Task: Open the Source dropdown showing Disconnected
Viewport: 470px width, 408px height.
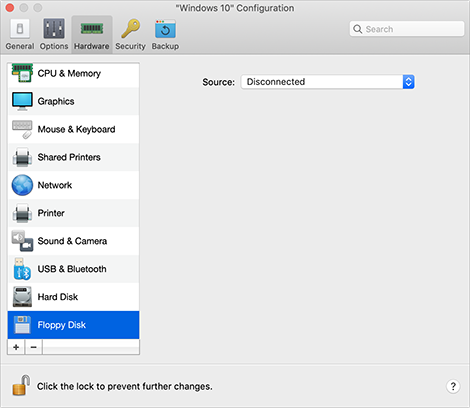Action: click(x=328, y=82)
